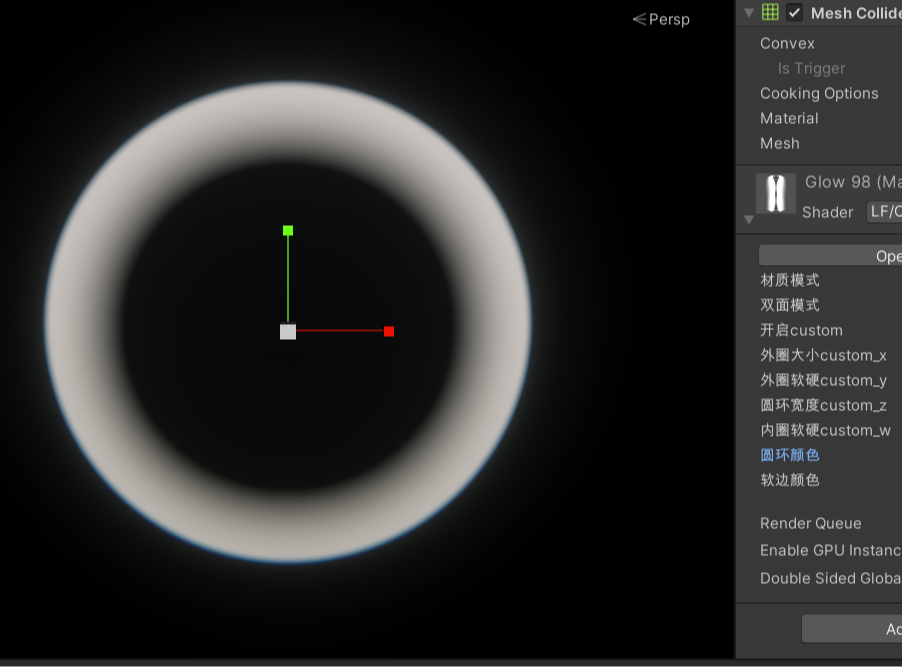The height and width of the screenshot is (667, 902).
Task: Click the 材质模式 property label
Action: [790, 280]
